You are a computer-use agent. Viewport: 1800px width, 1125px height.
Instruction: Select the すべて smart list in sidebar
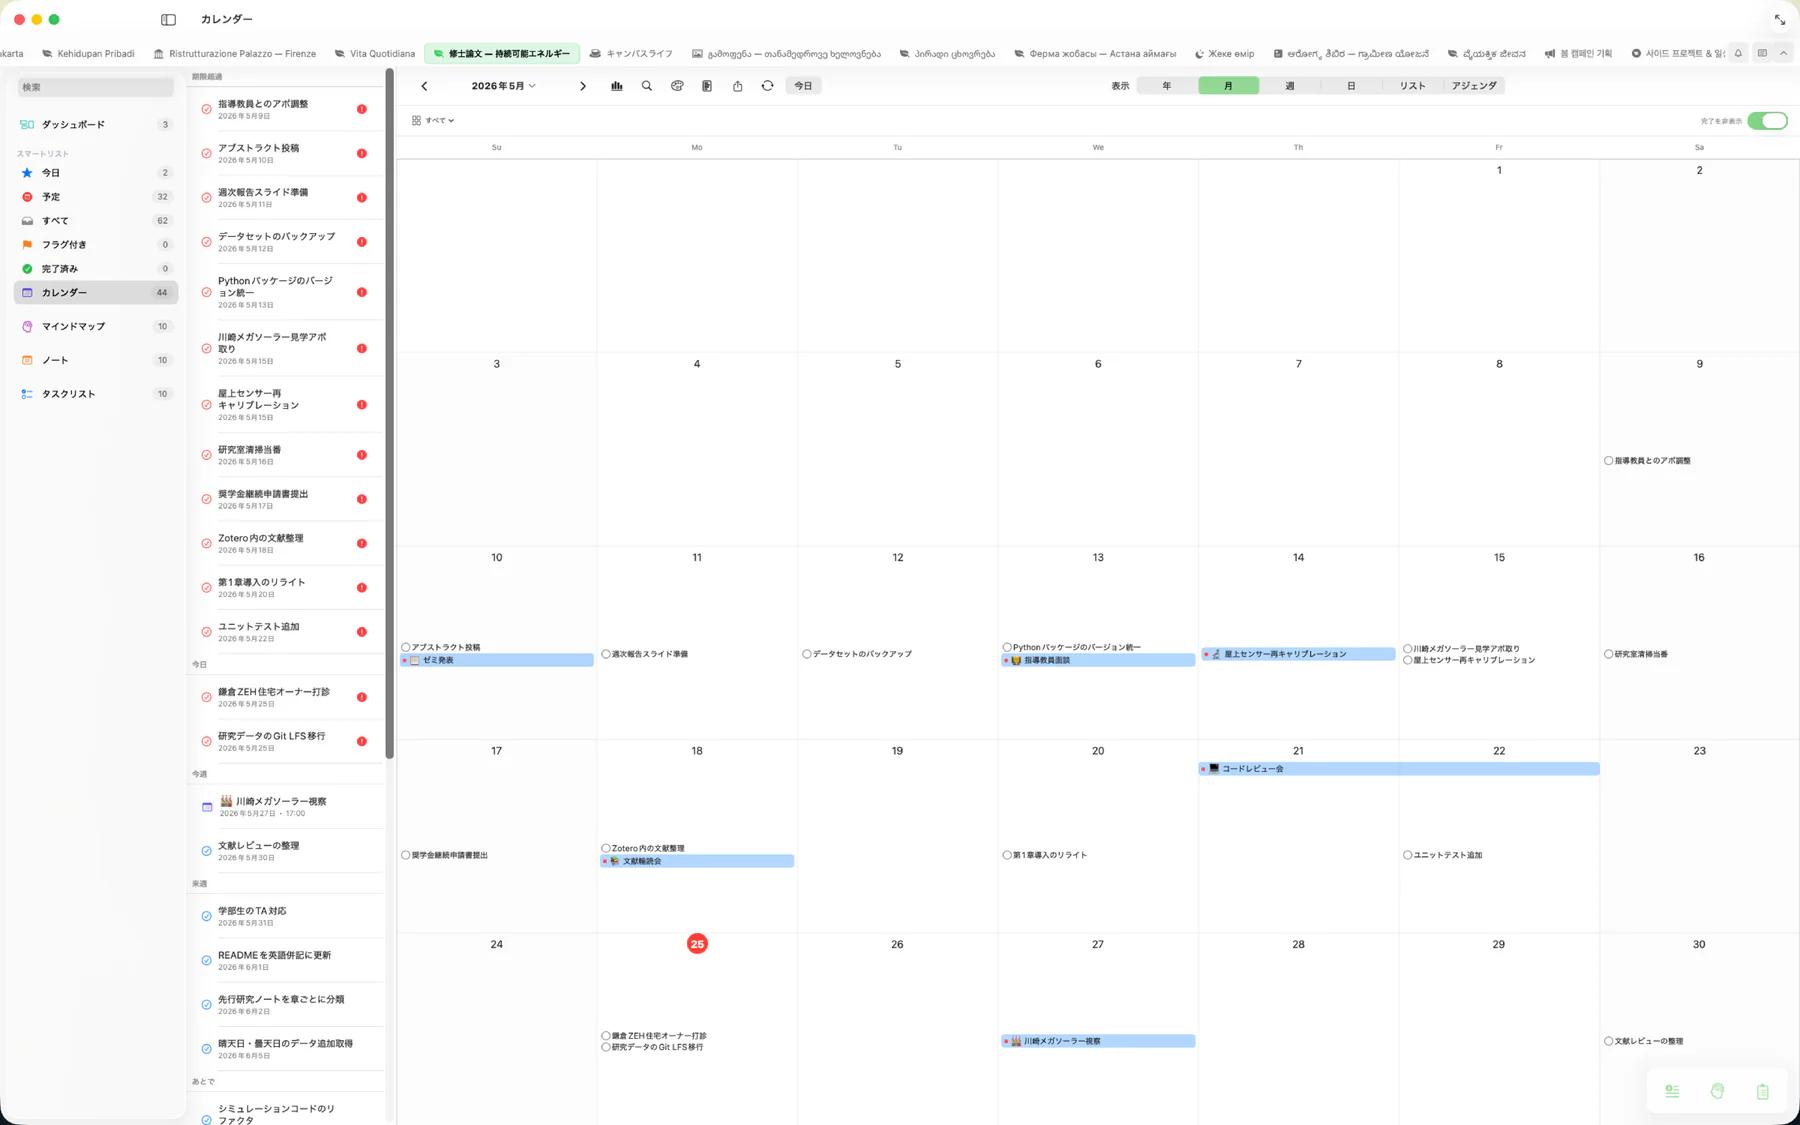click(96, 221)
